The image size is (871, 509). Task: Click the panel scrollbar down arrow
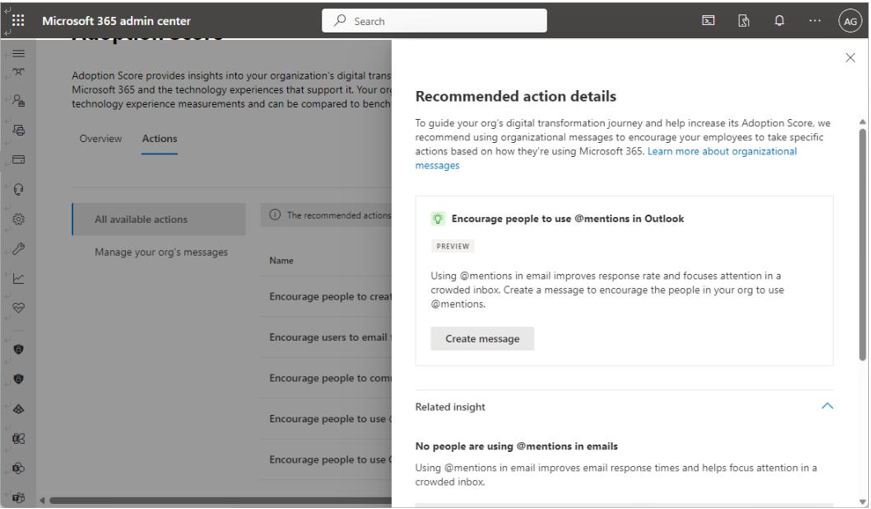tap(862, 502)
